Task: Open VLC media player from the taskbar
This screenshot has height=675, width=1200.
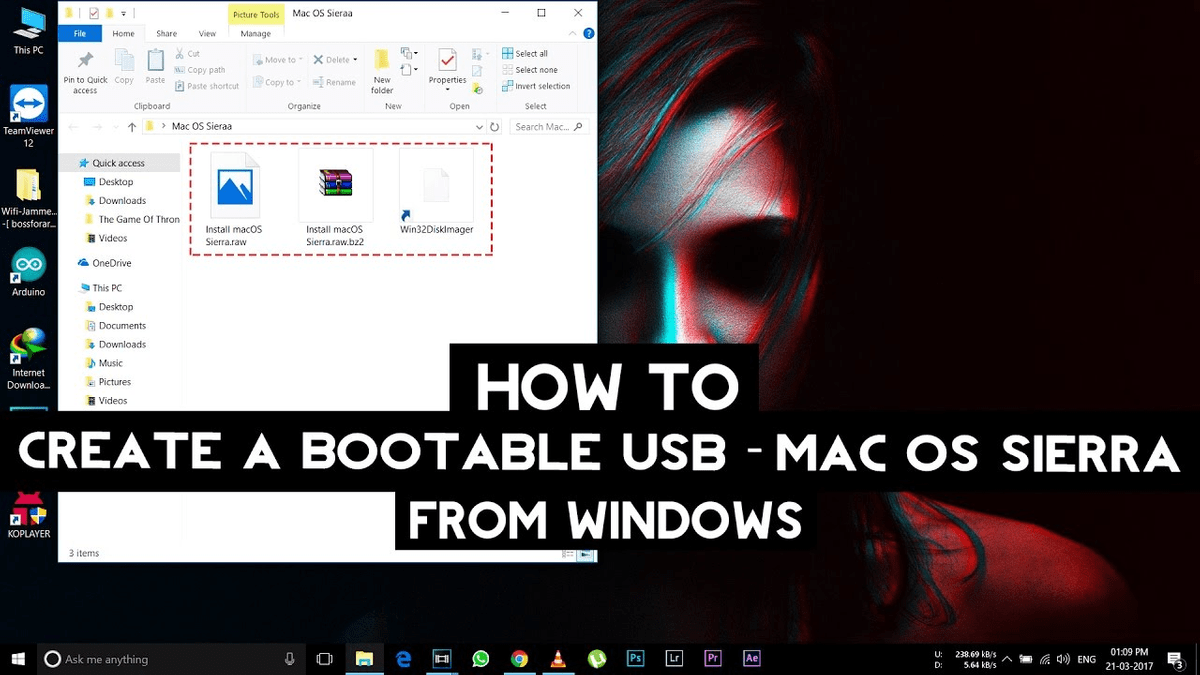Action: (558, 658)
